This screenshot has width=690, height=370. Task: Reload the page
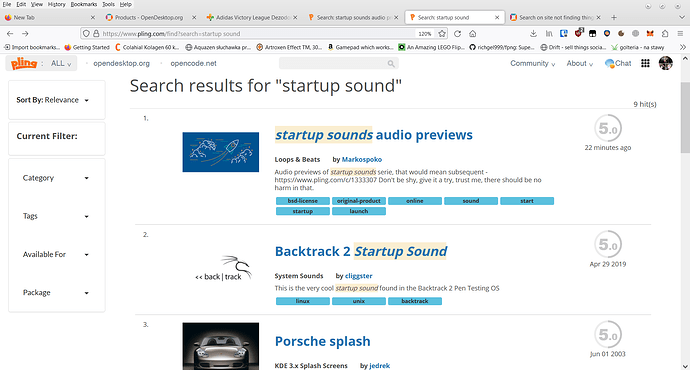[x=458, y=33]
